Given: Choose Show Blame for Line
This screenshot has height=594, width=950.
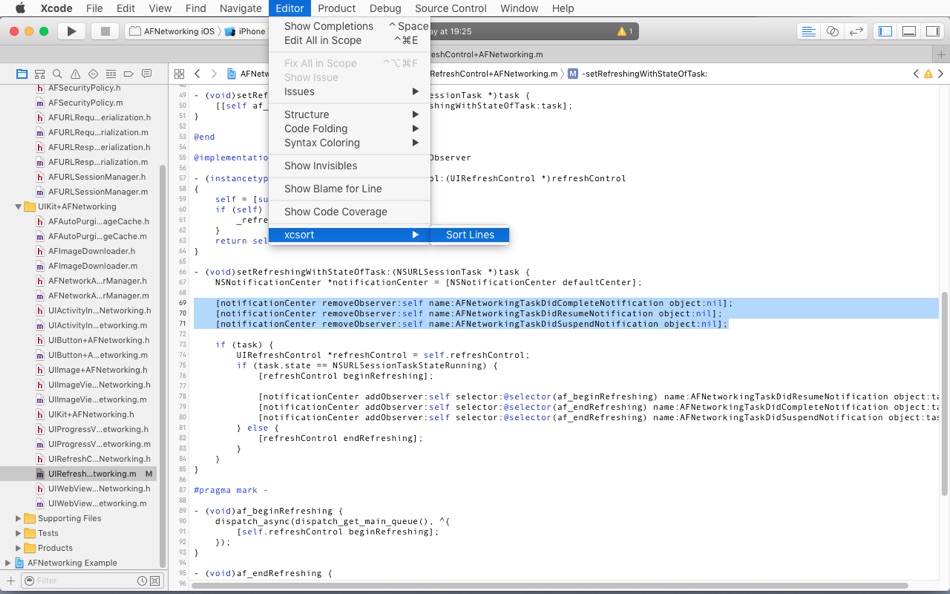Looking at the screenshot, I should tap(349, 189).
